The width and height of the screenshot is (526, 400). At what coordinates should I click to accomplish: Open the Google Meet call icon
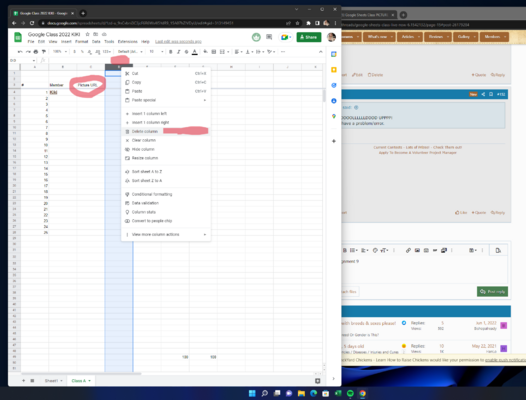click(x=285, y=37)
